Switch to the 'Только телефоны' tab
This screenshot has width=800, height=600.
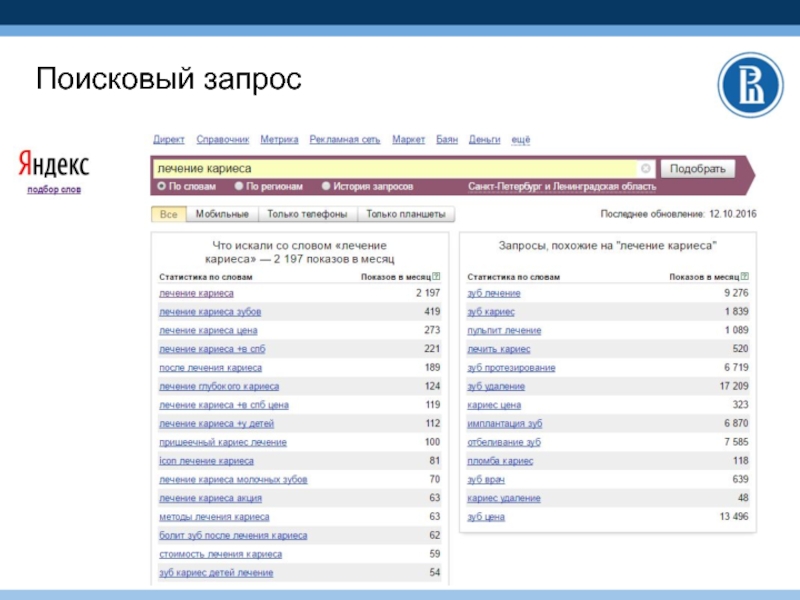307,214
